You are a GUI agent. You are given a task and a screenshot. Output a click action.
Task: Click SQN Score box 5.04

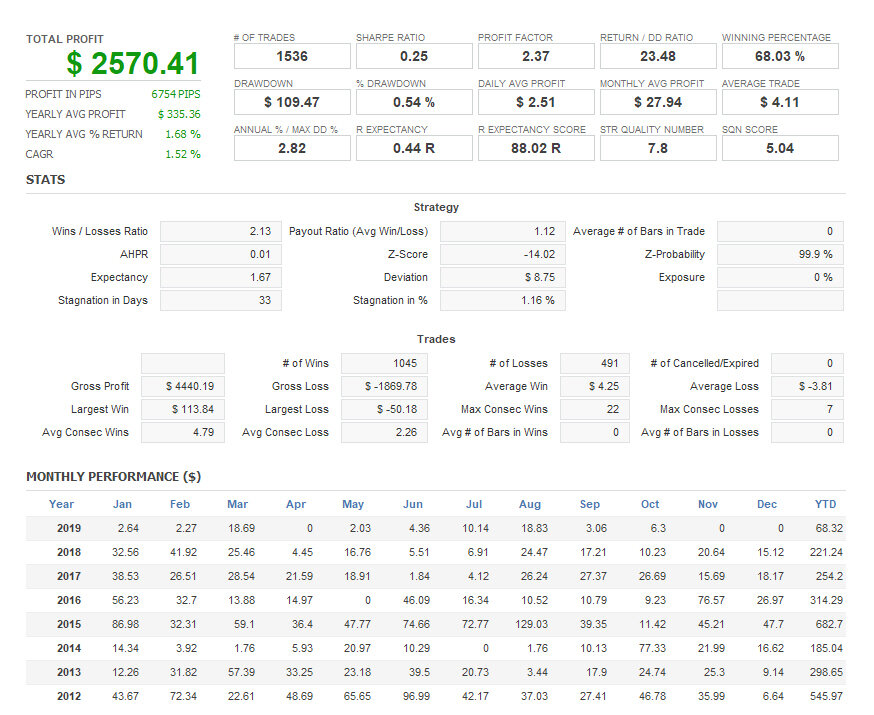tap(780, 148)
